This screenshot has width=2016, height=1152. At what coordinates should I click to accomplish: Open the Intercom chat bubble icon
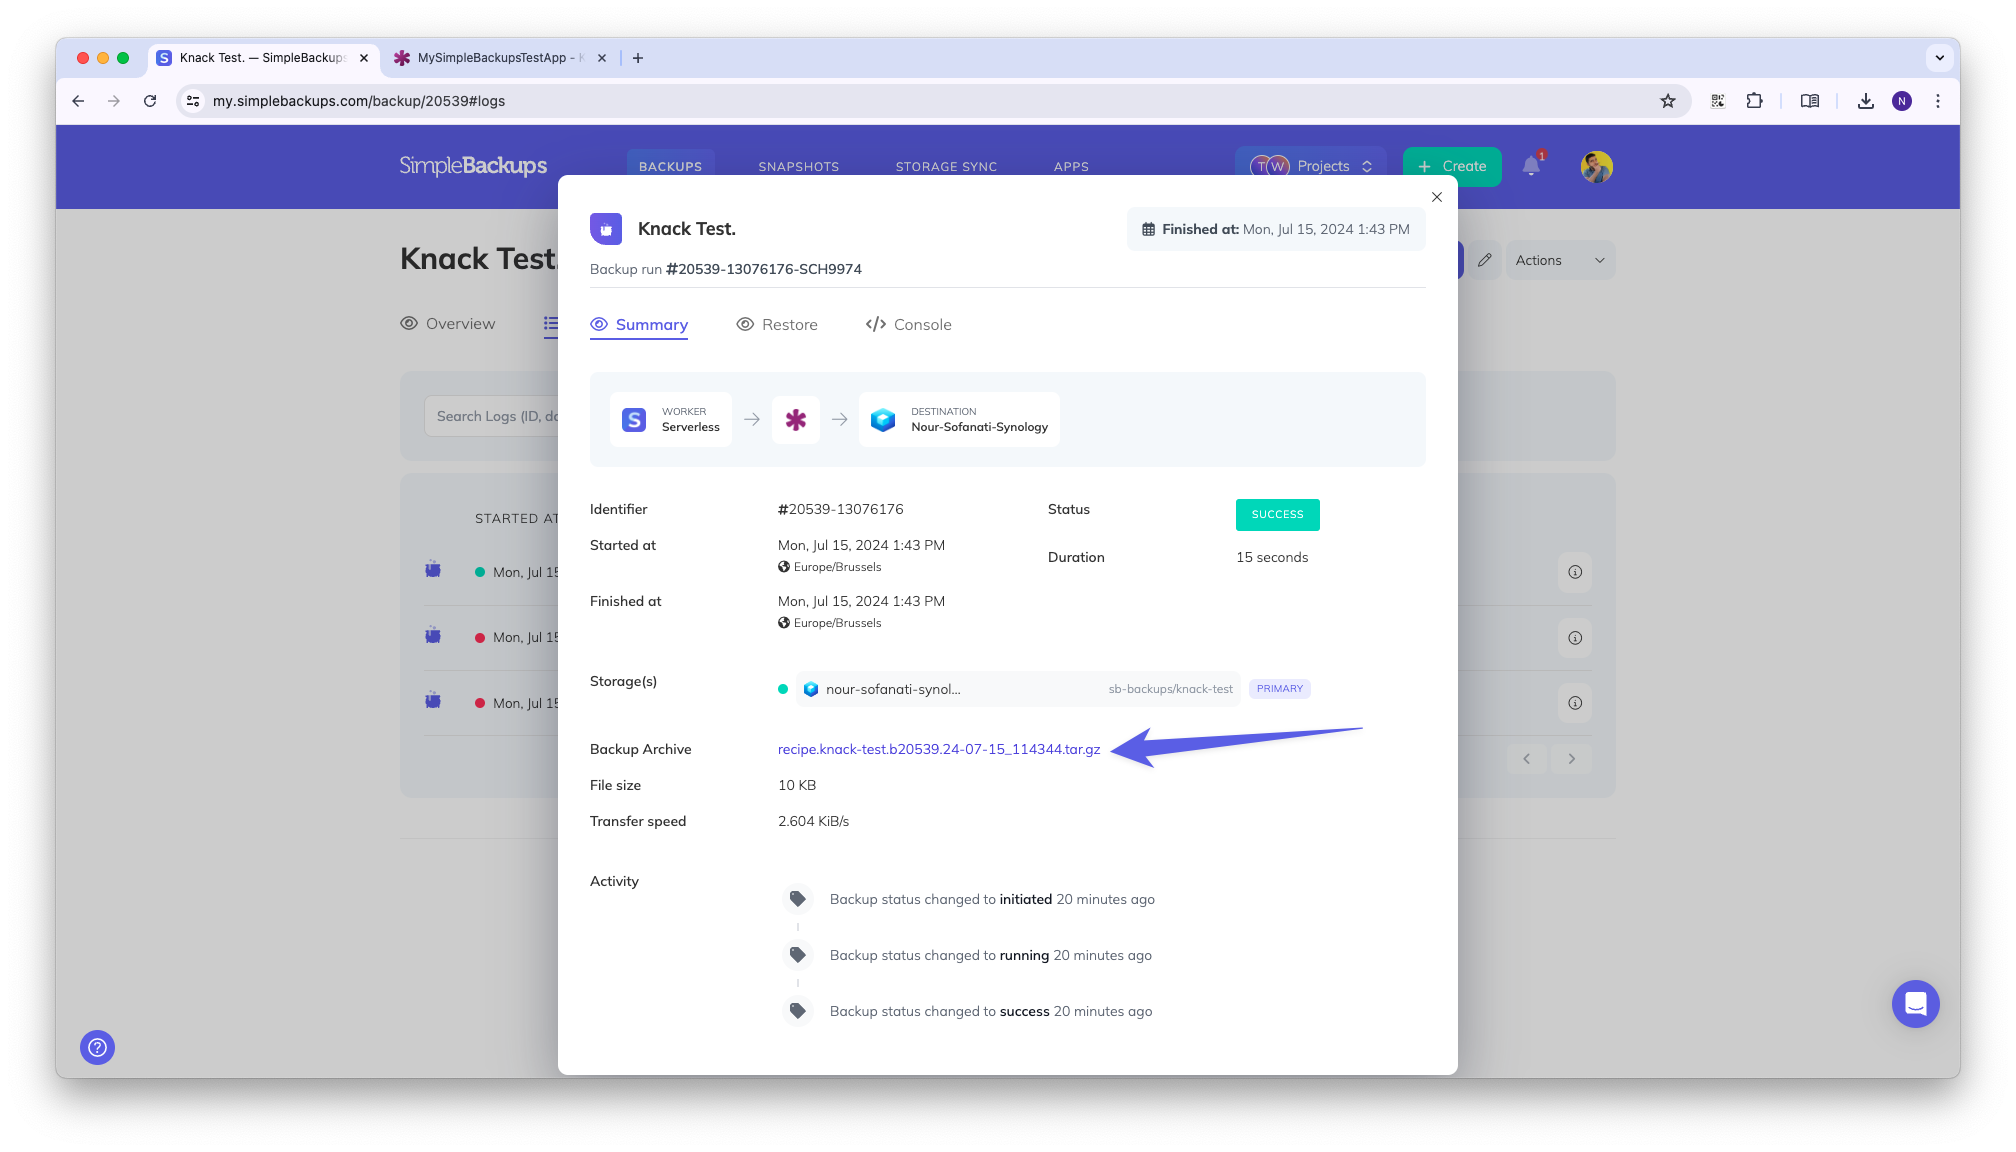click(1915, 1003)
